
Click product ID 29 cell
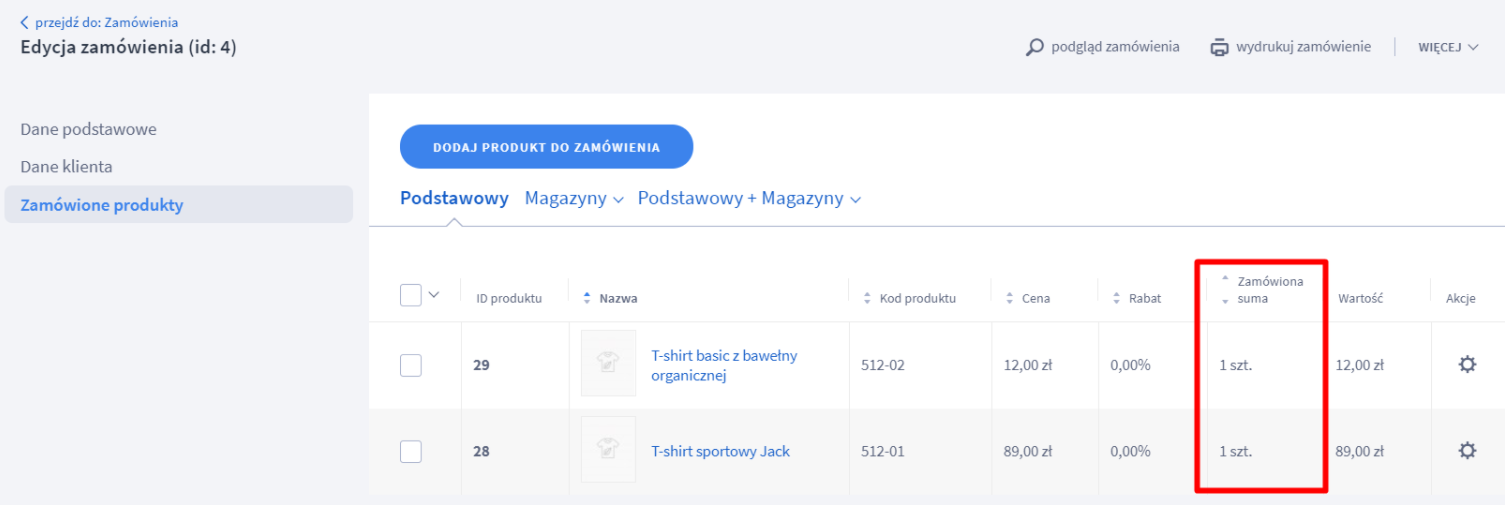click(481, 365)
